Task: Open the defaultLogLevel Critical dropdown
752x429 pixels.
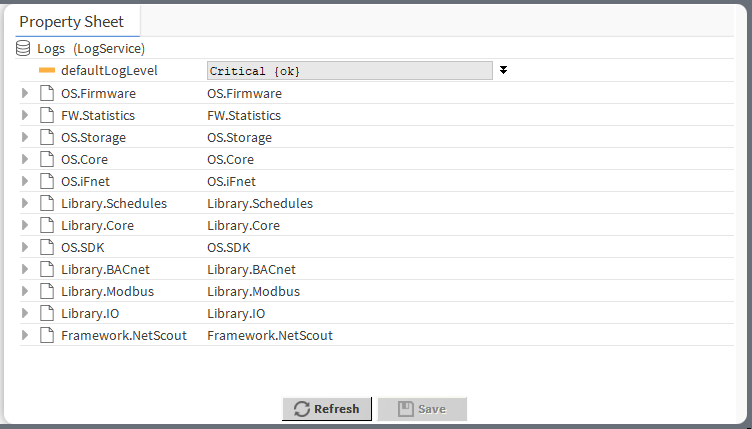Action: (x=349, y=71)
